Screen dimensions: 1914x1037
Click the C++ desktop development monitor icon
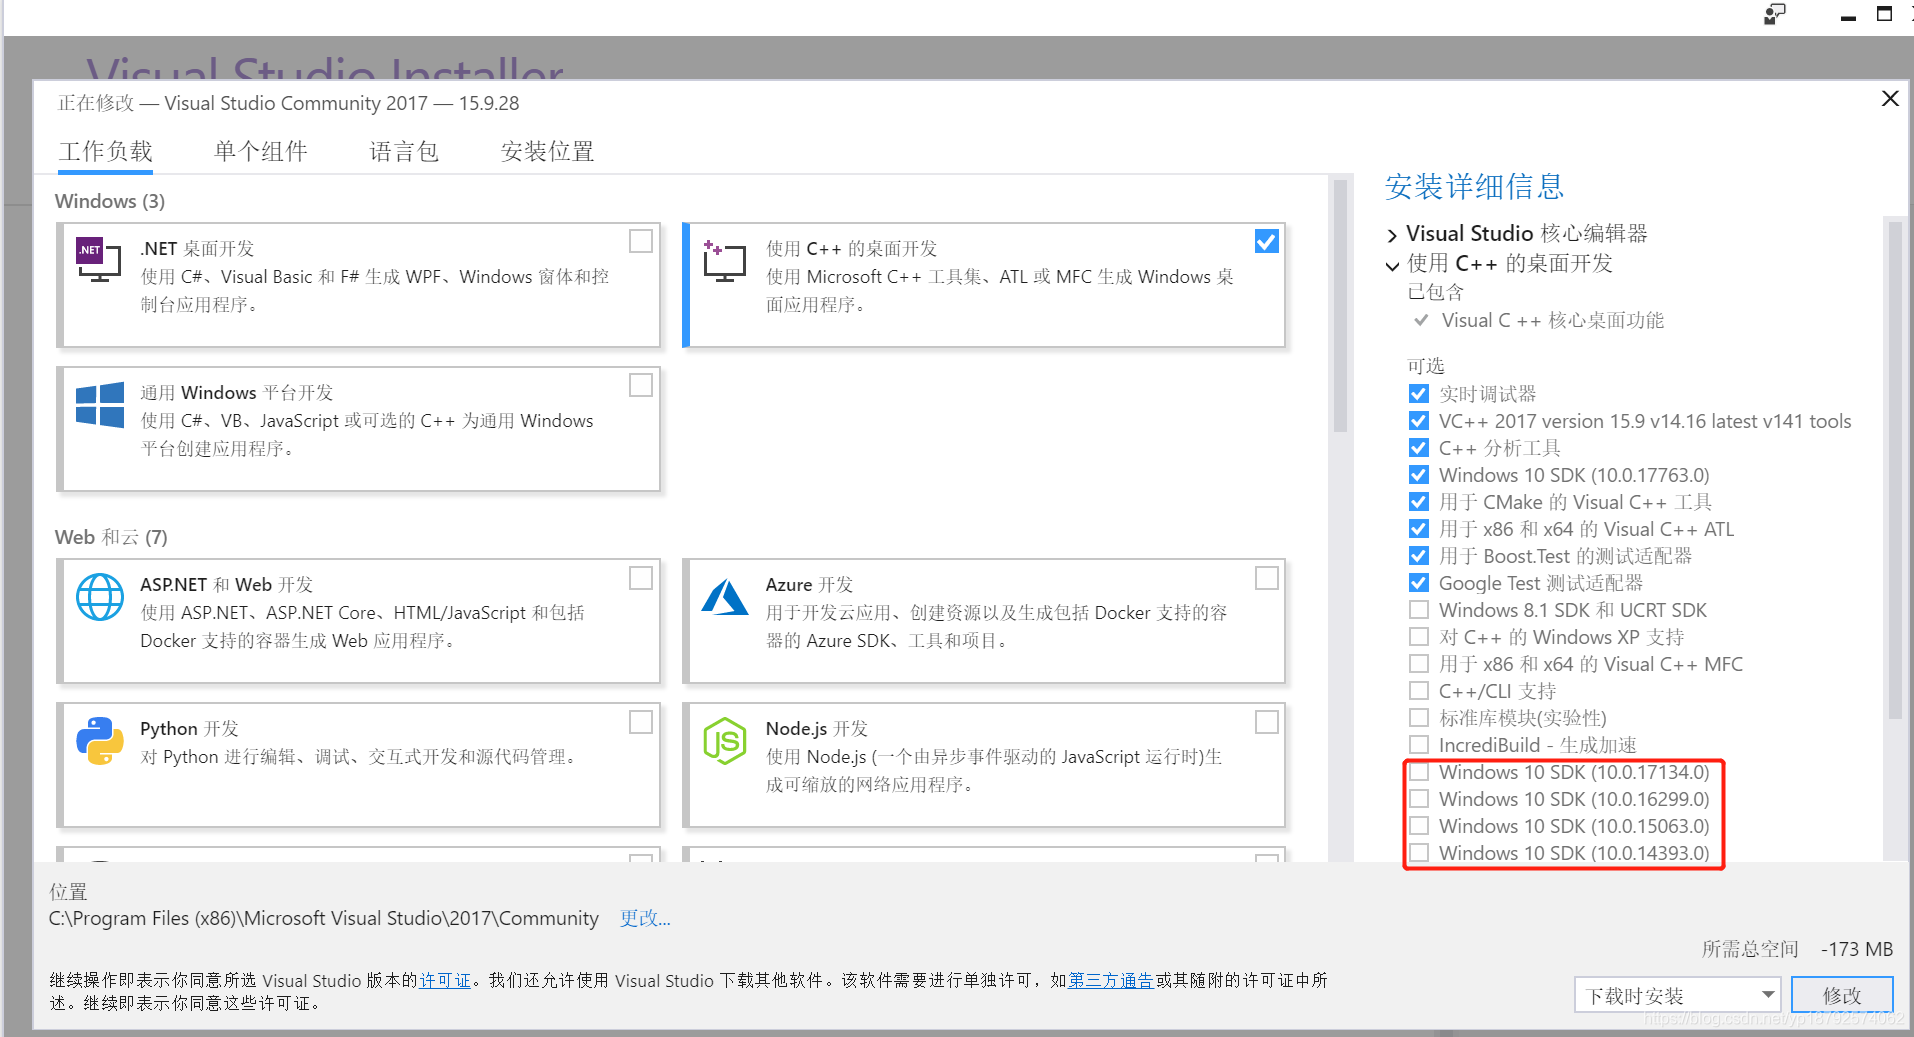[725, 260]
